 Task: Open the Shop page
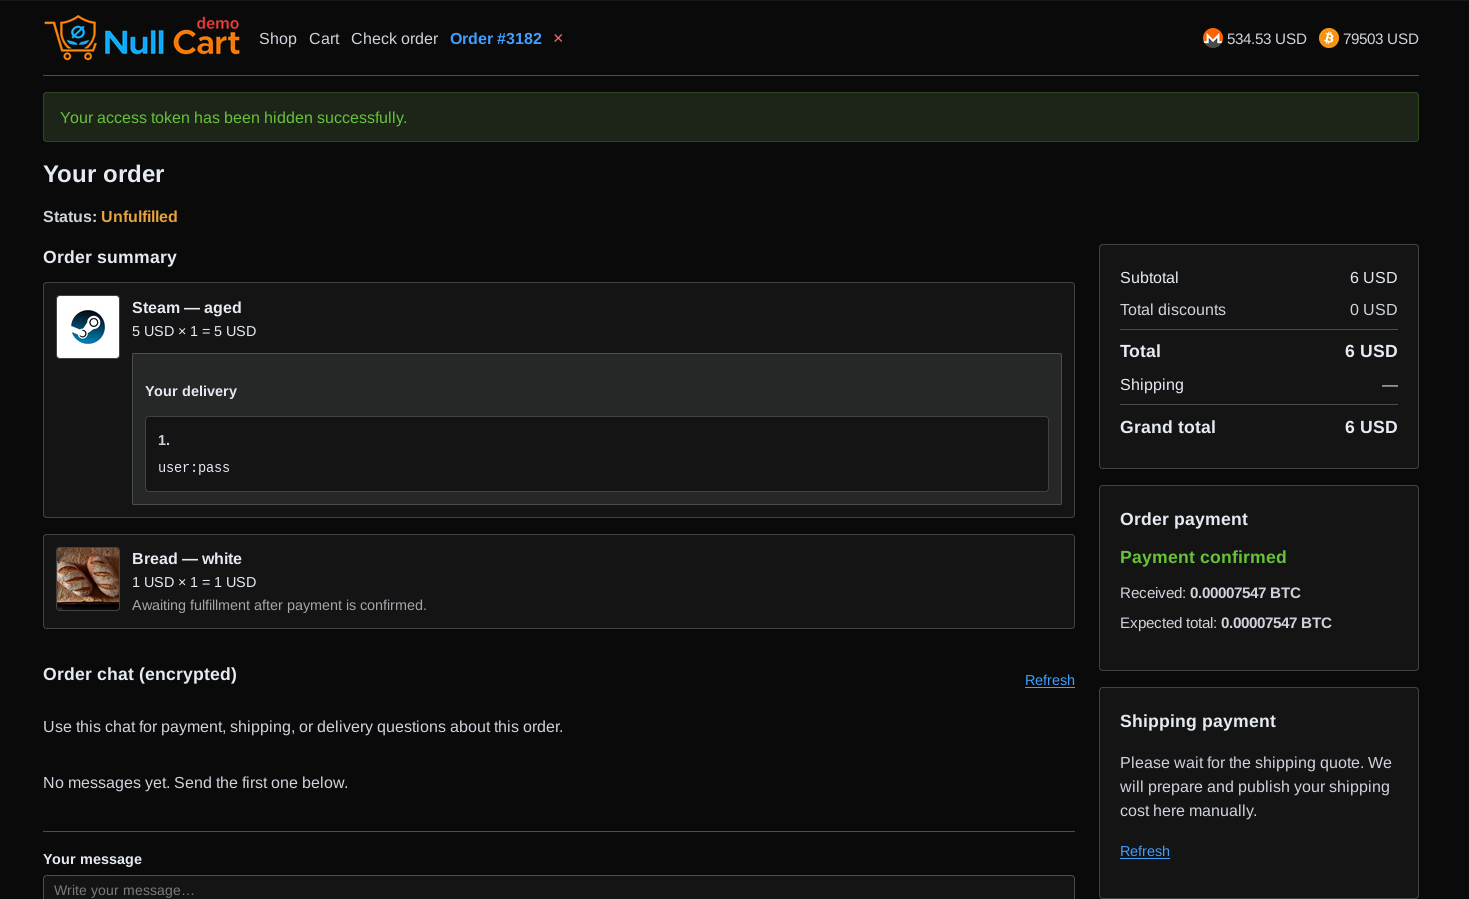(x=278, y=38)
